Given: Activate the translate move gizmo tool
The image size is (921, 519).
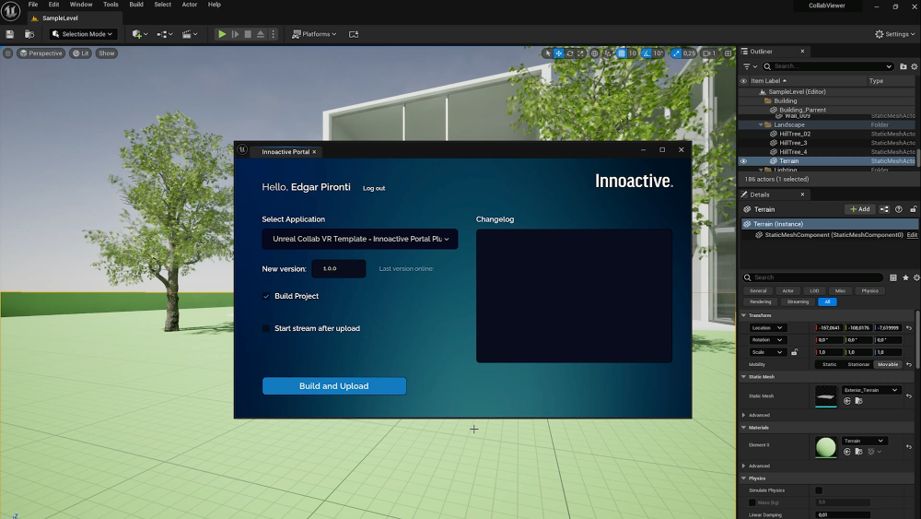Looking at the screenshot, I should pyautogui.click(x=559, y=53).
